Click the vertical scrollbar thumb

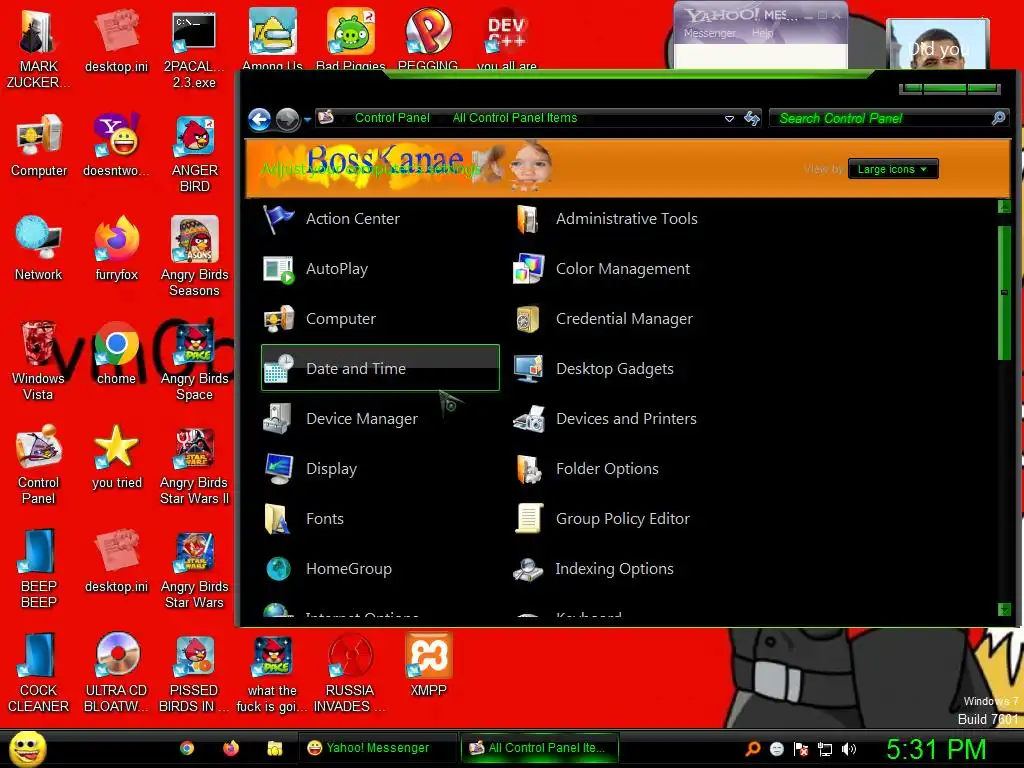(x=1004, y=293)
